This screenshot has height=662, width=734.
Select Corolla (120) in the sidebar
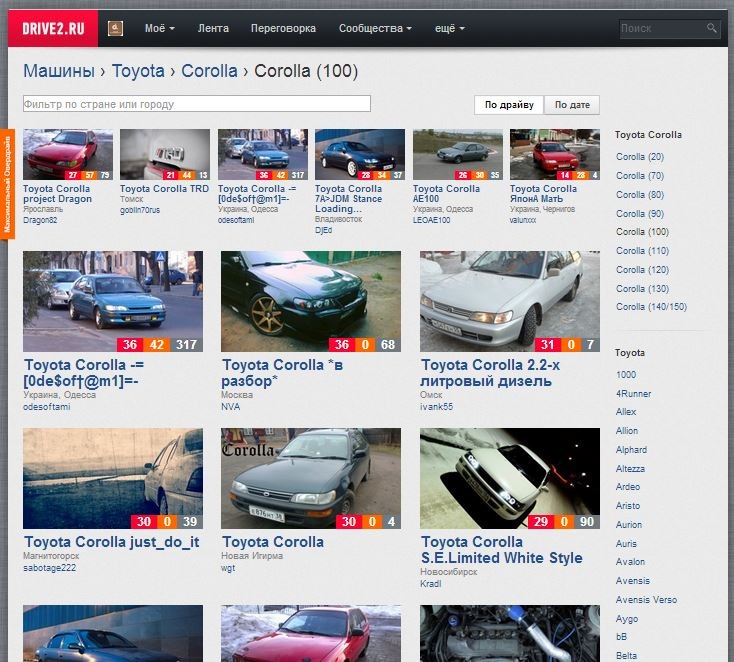tap(642, 270)
